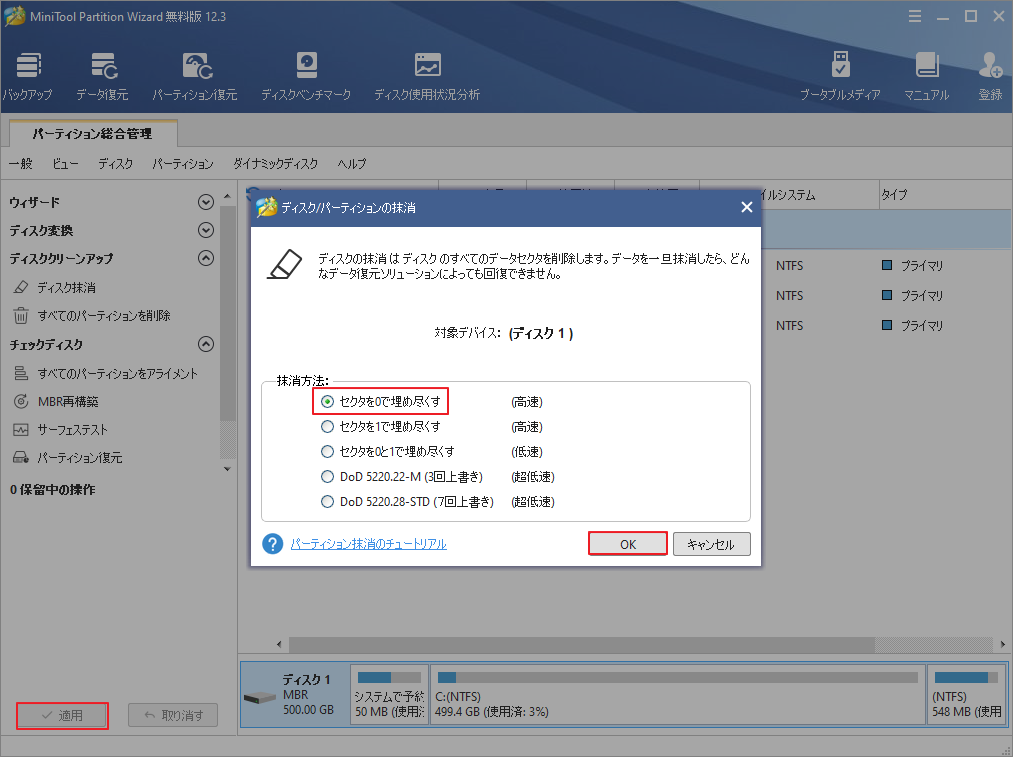Image resolution: width=1013 pixels, height=757 pixels.
Task: Open the パーティション menu
Action: tap(183, 163)
